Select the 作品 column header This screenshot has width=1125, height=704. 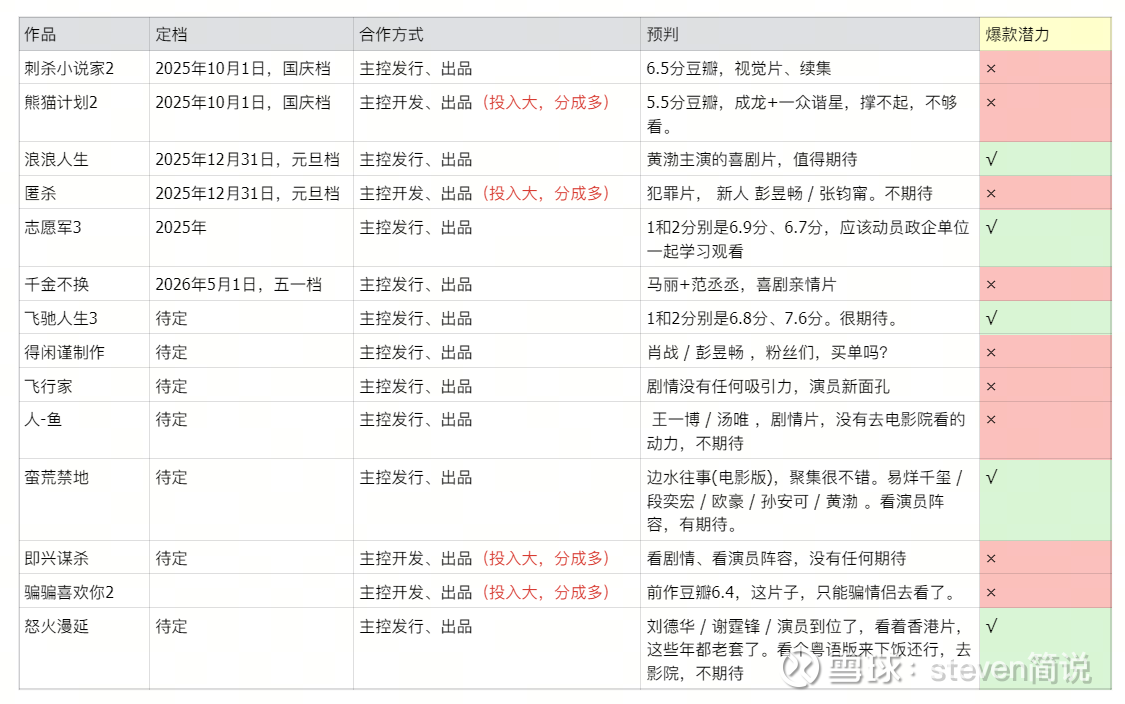point(40,35)
